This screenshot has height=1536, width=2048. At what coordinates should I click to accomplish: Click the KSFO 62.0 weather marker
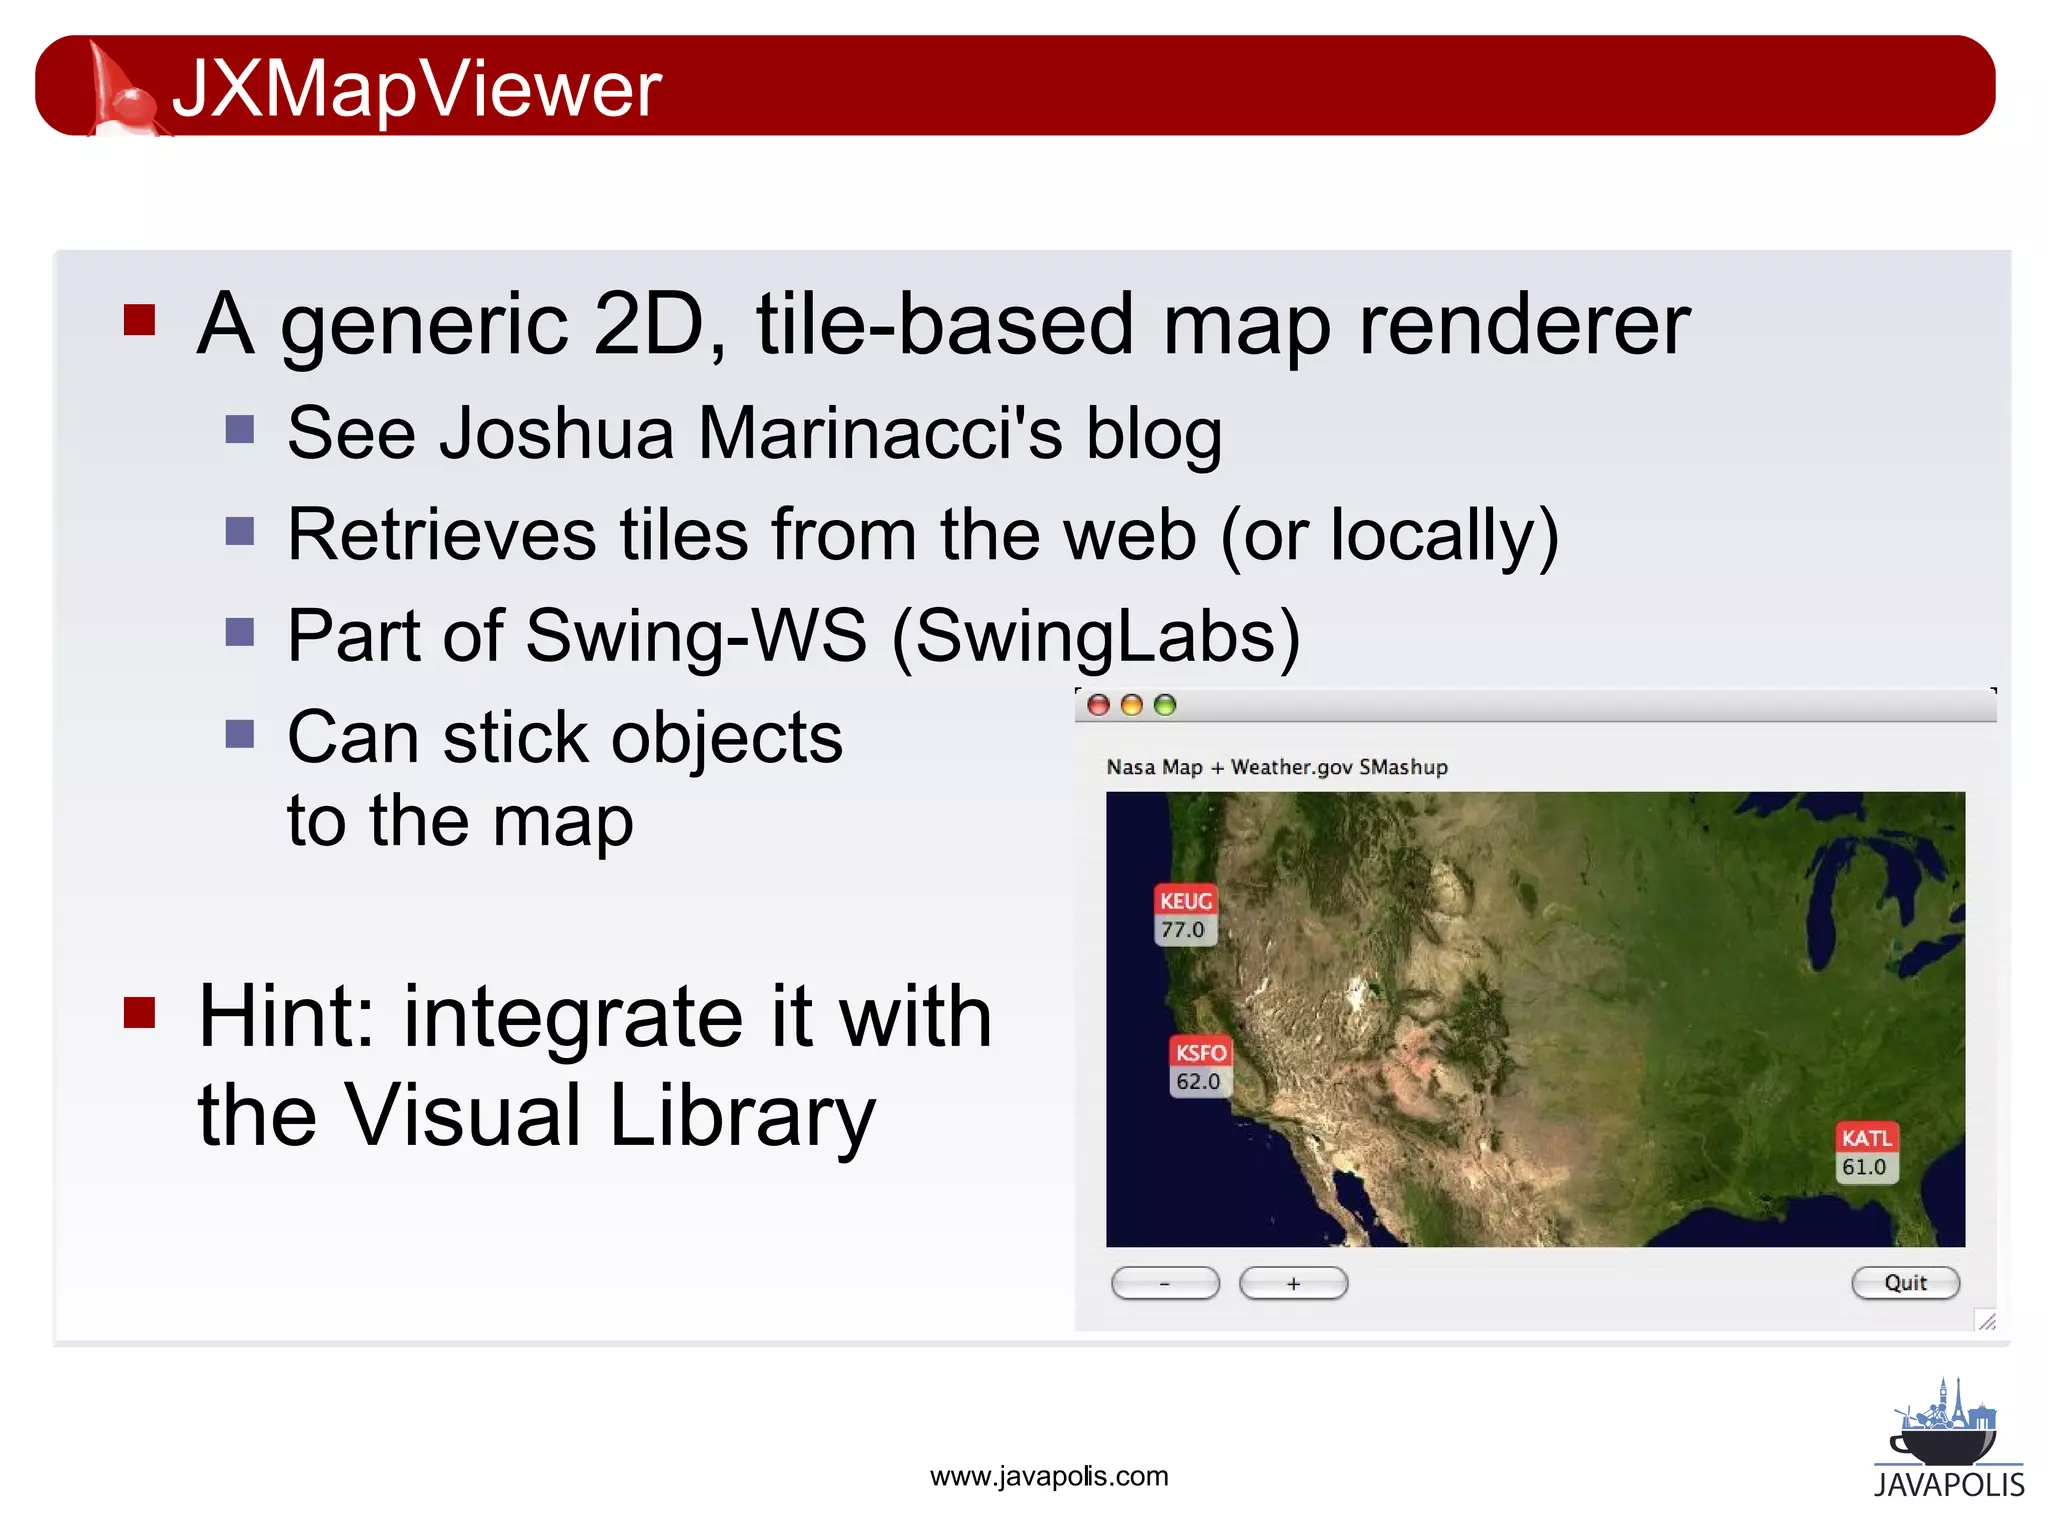[1200, 1067]
